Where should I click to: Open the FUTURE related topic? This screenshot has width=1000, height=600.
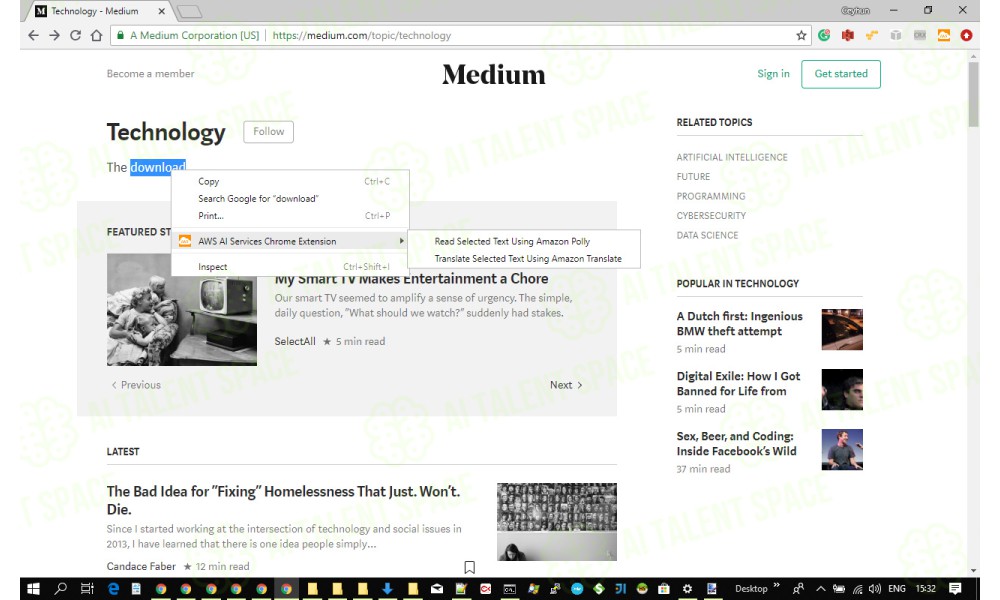tap(693, 177)
